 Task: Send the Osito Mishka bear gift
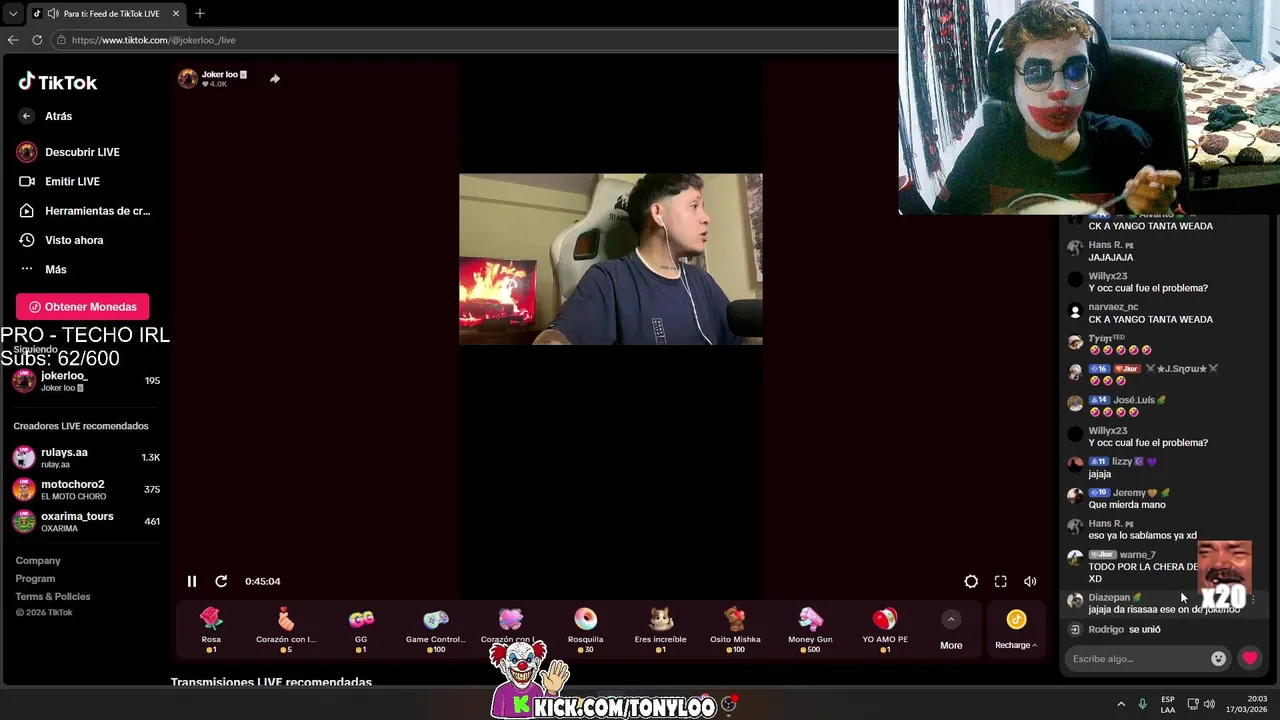735,630
